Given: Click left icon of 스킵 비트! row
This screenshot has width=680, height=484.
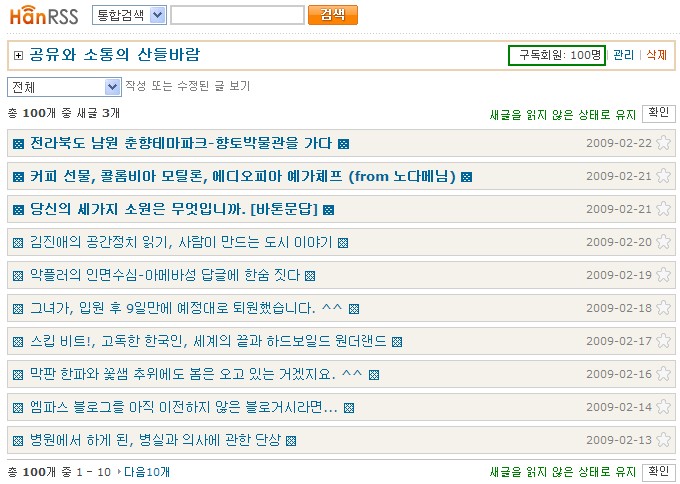Looking at the screenshot, I should [x=18, y=342].
